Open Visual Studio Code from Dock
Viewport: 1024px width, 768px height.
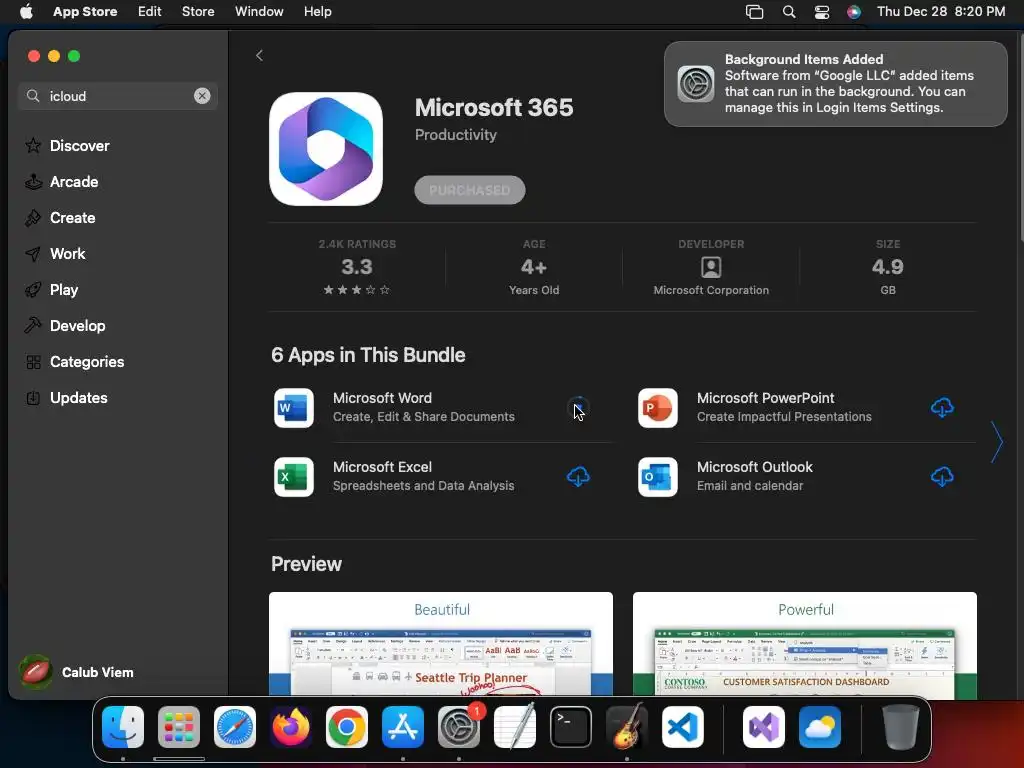coord(683,727)
